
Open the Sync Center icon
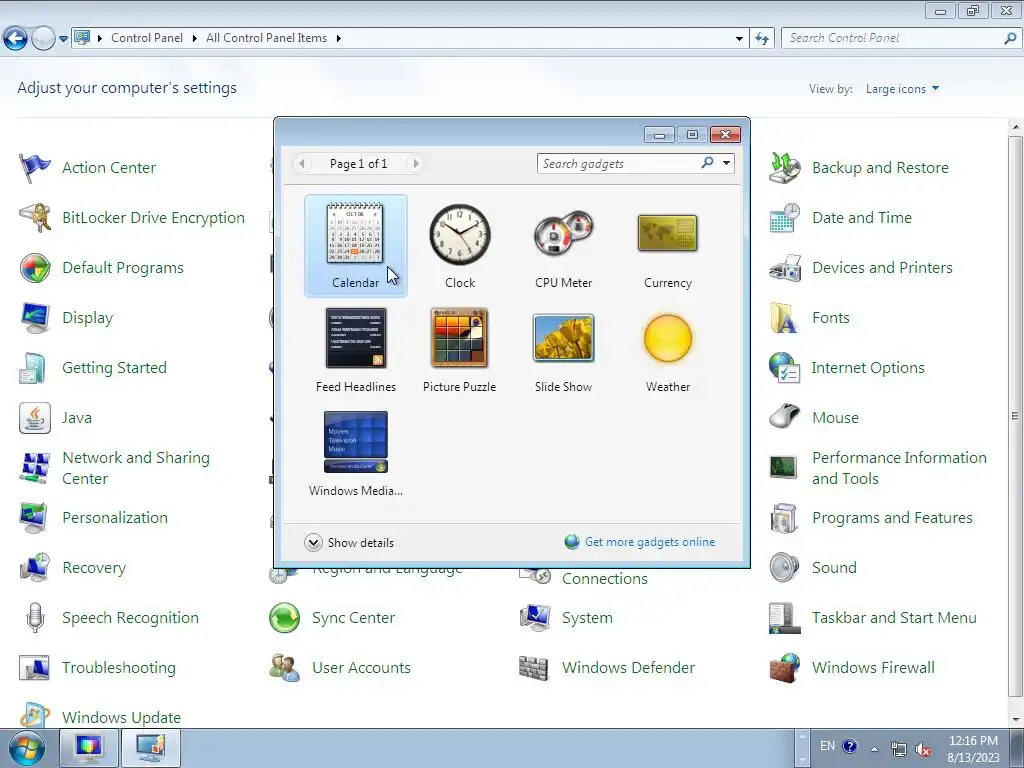click(x=285, y=618)
